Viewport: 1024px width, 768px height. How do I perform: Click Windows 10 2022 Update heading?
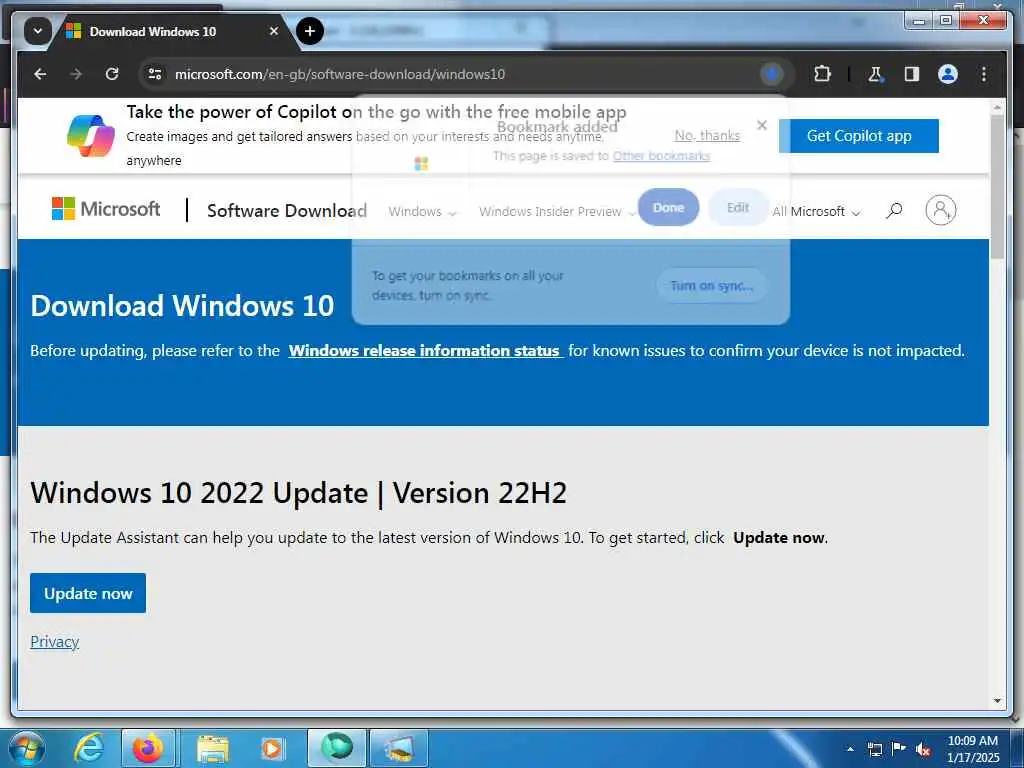[298, 493]
